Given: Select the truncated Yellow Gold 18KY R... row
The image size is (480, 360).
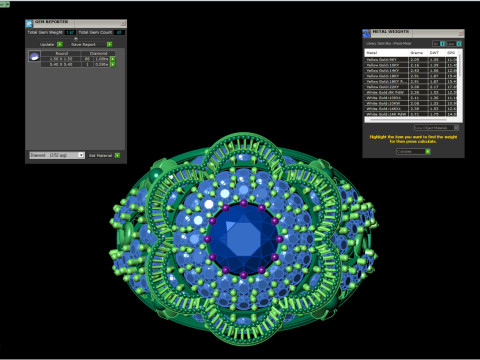Looking at the screenshot, I should coord(411,81).
